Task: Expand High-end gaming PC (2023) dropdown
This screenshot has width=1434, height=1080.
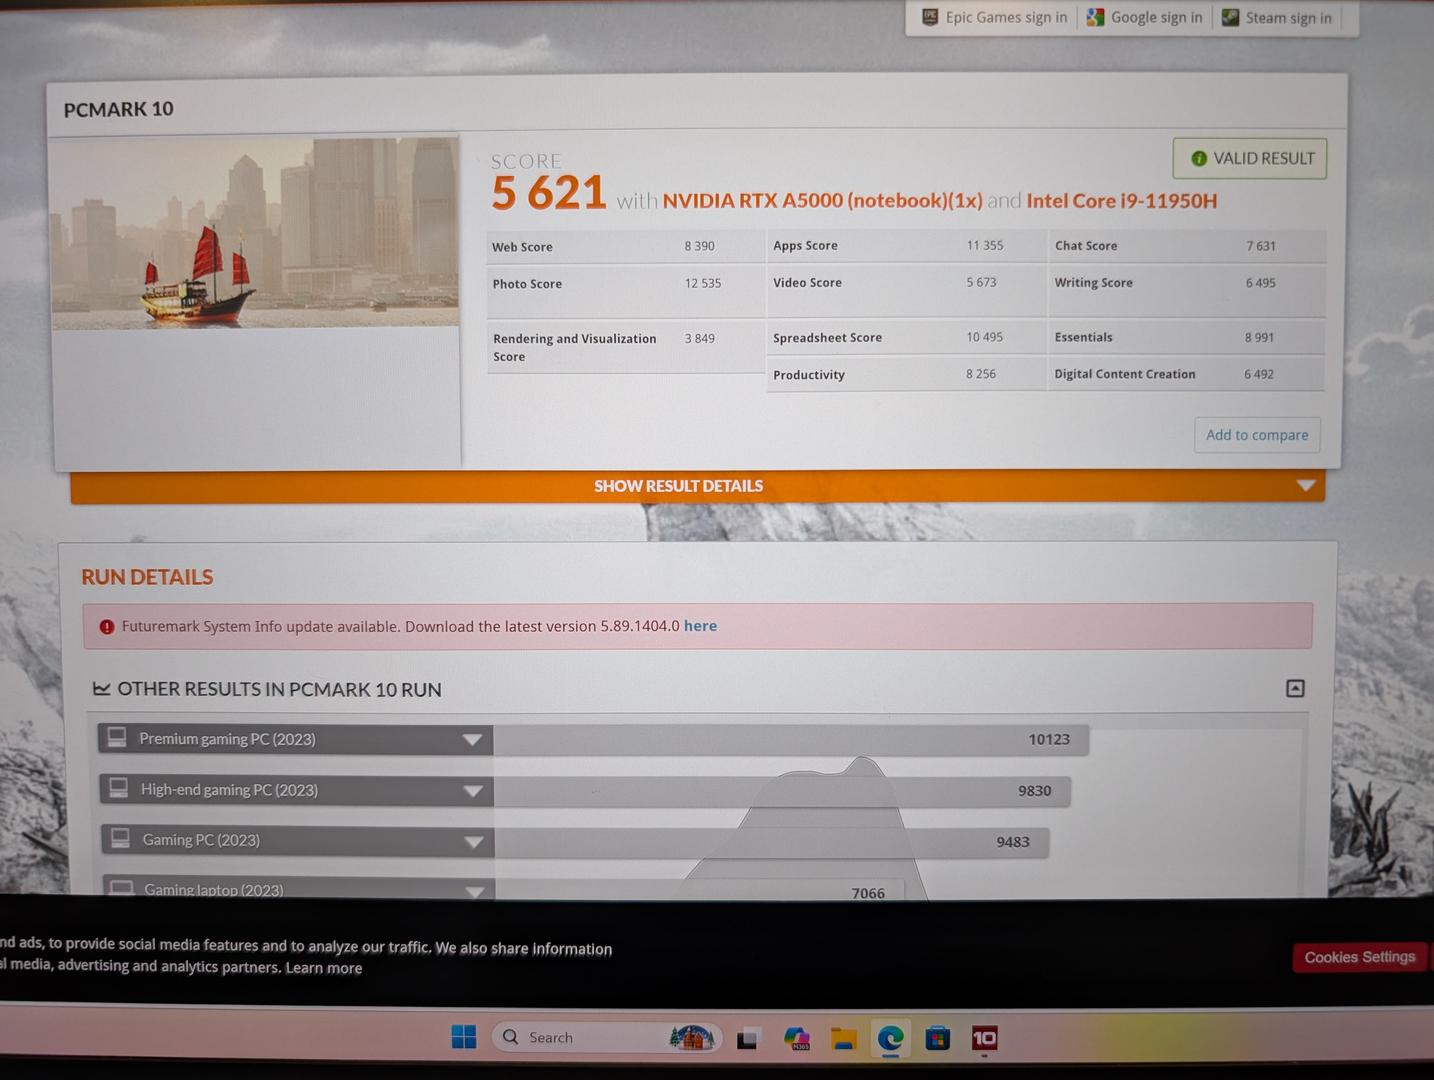Action: 473,791
